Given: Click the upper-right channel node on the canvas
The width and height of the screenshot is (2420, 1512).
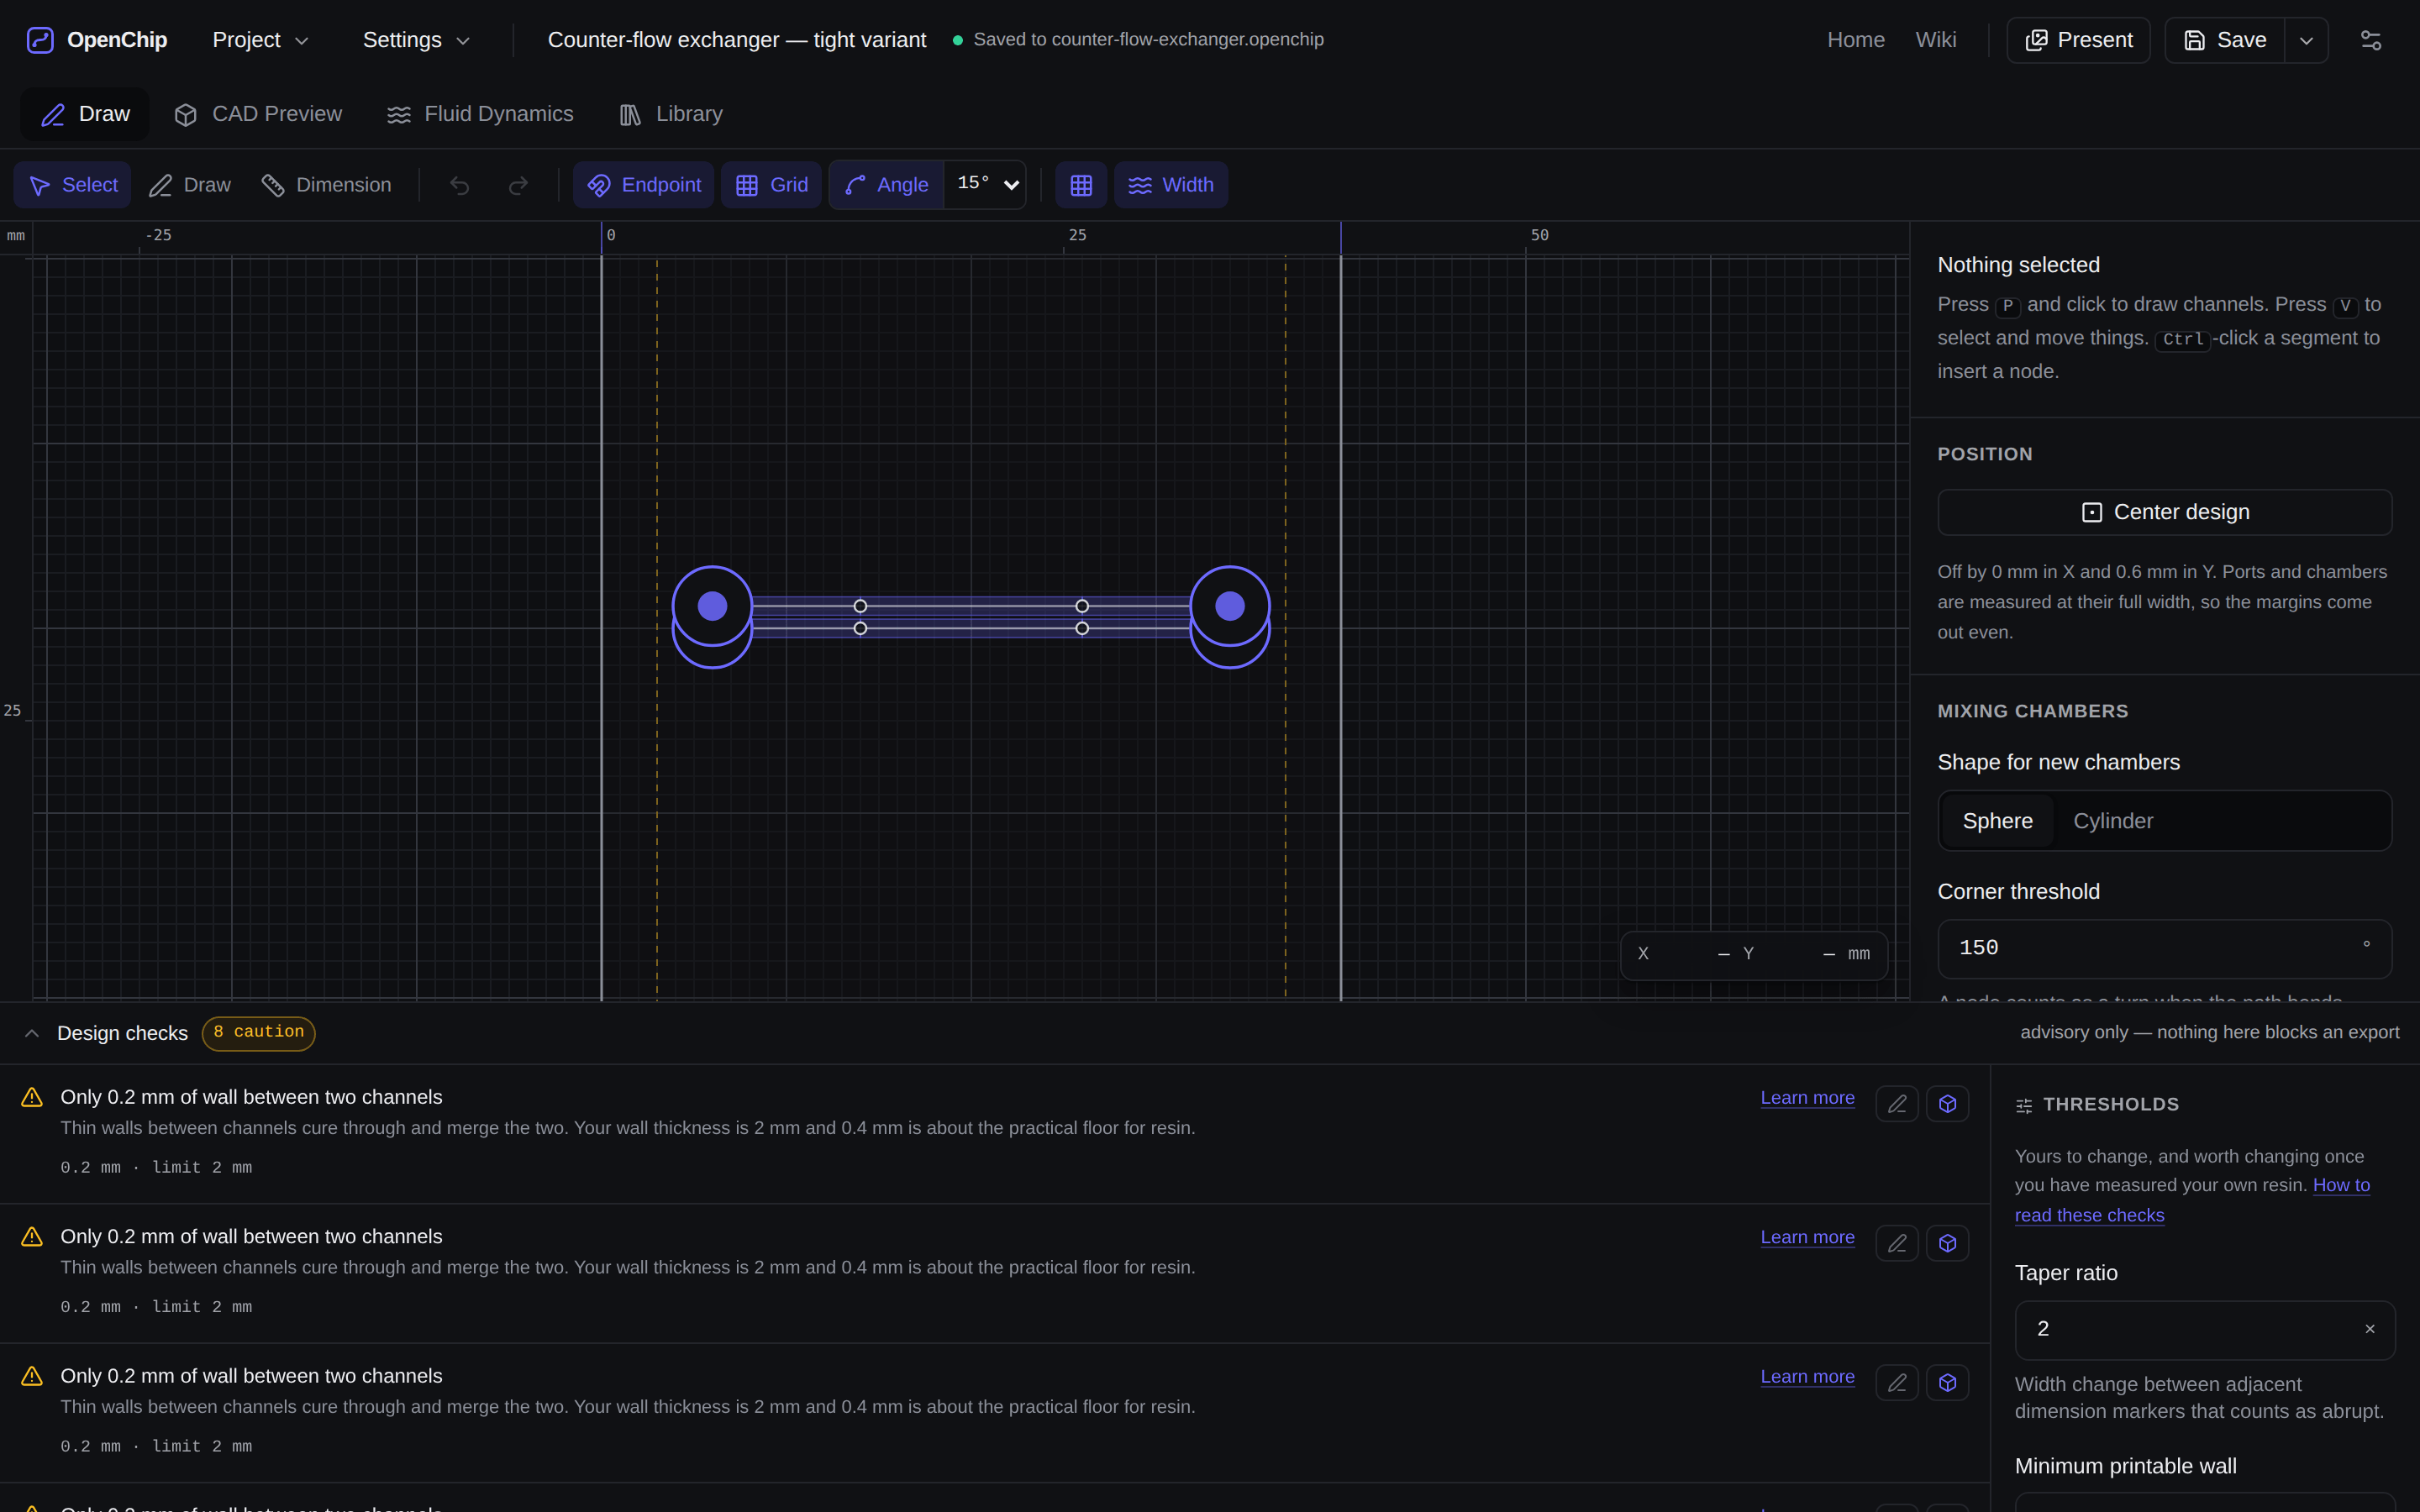Looking at the screenshot, I should pyautogui.click(x=1082, y=606).
